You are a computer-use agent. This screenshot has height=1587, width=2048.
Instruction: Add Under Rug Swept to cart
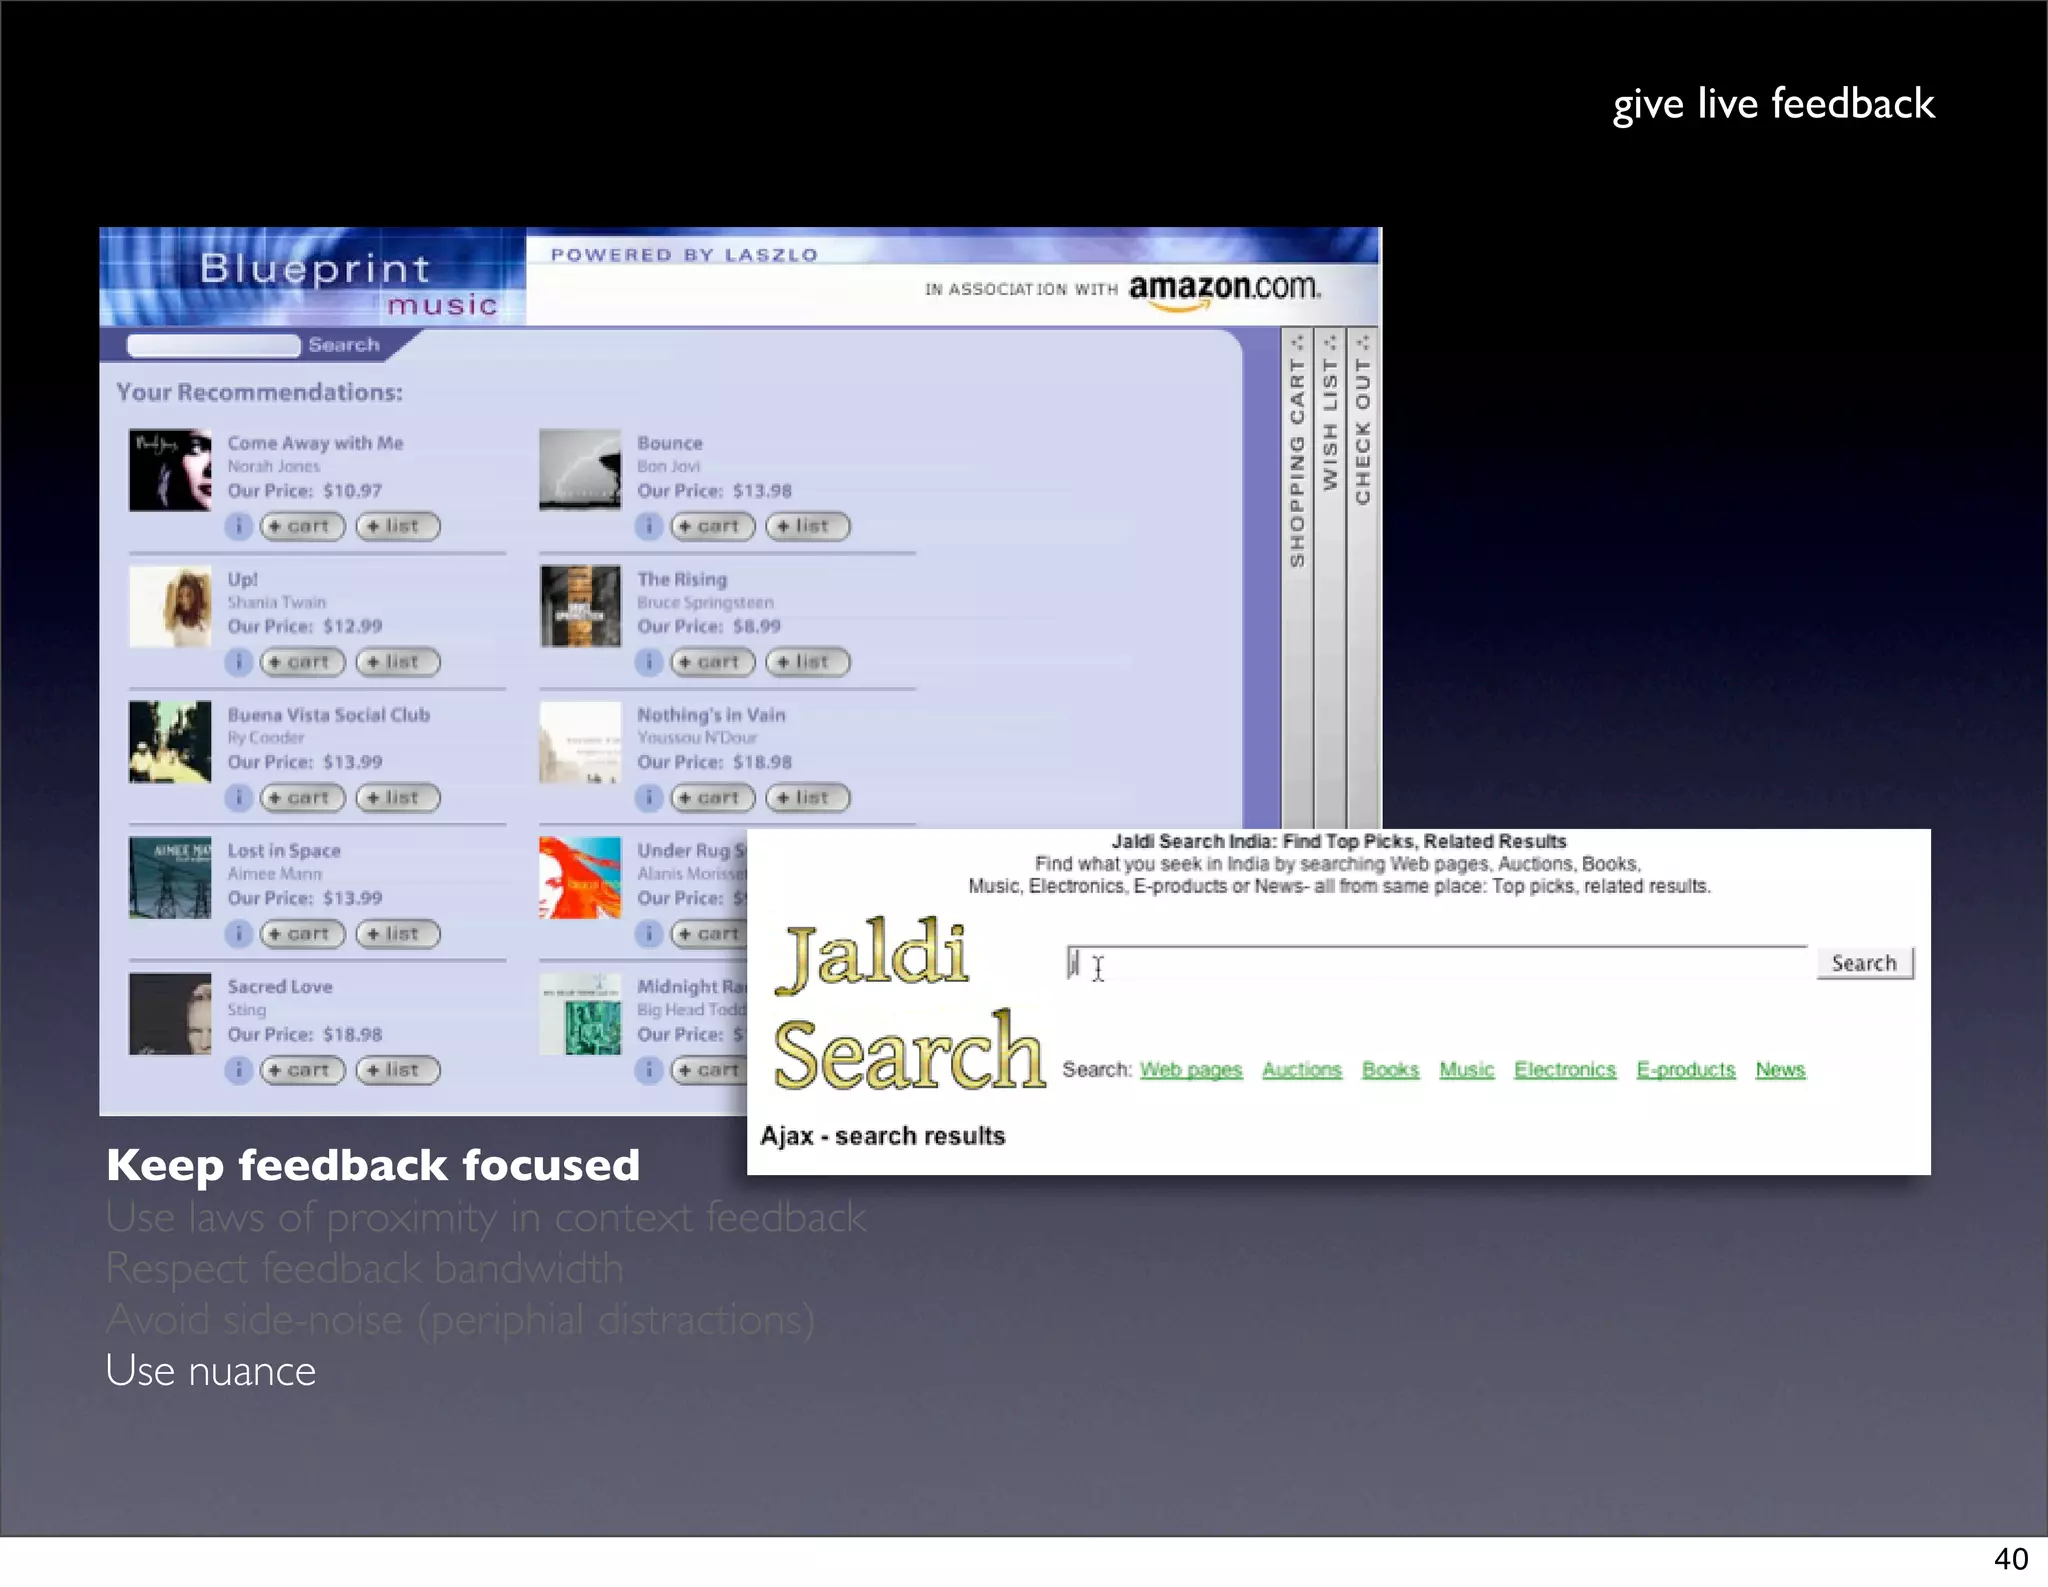click(708, 934)
